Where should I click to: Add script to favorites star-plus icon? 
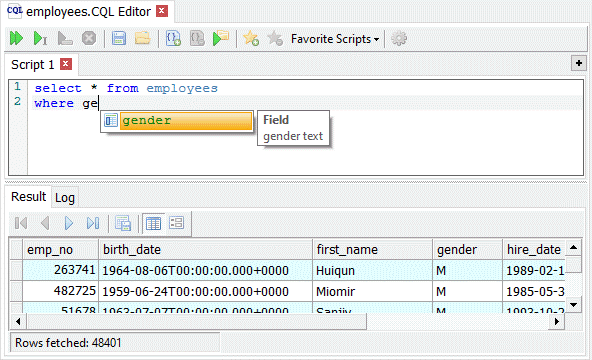coord(251,38)
